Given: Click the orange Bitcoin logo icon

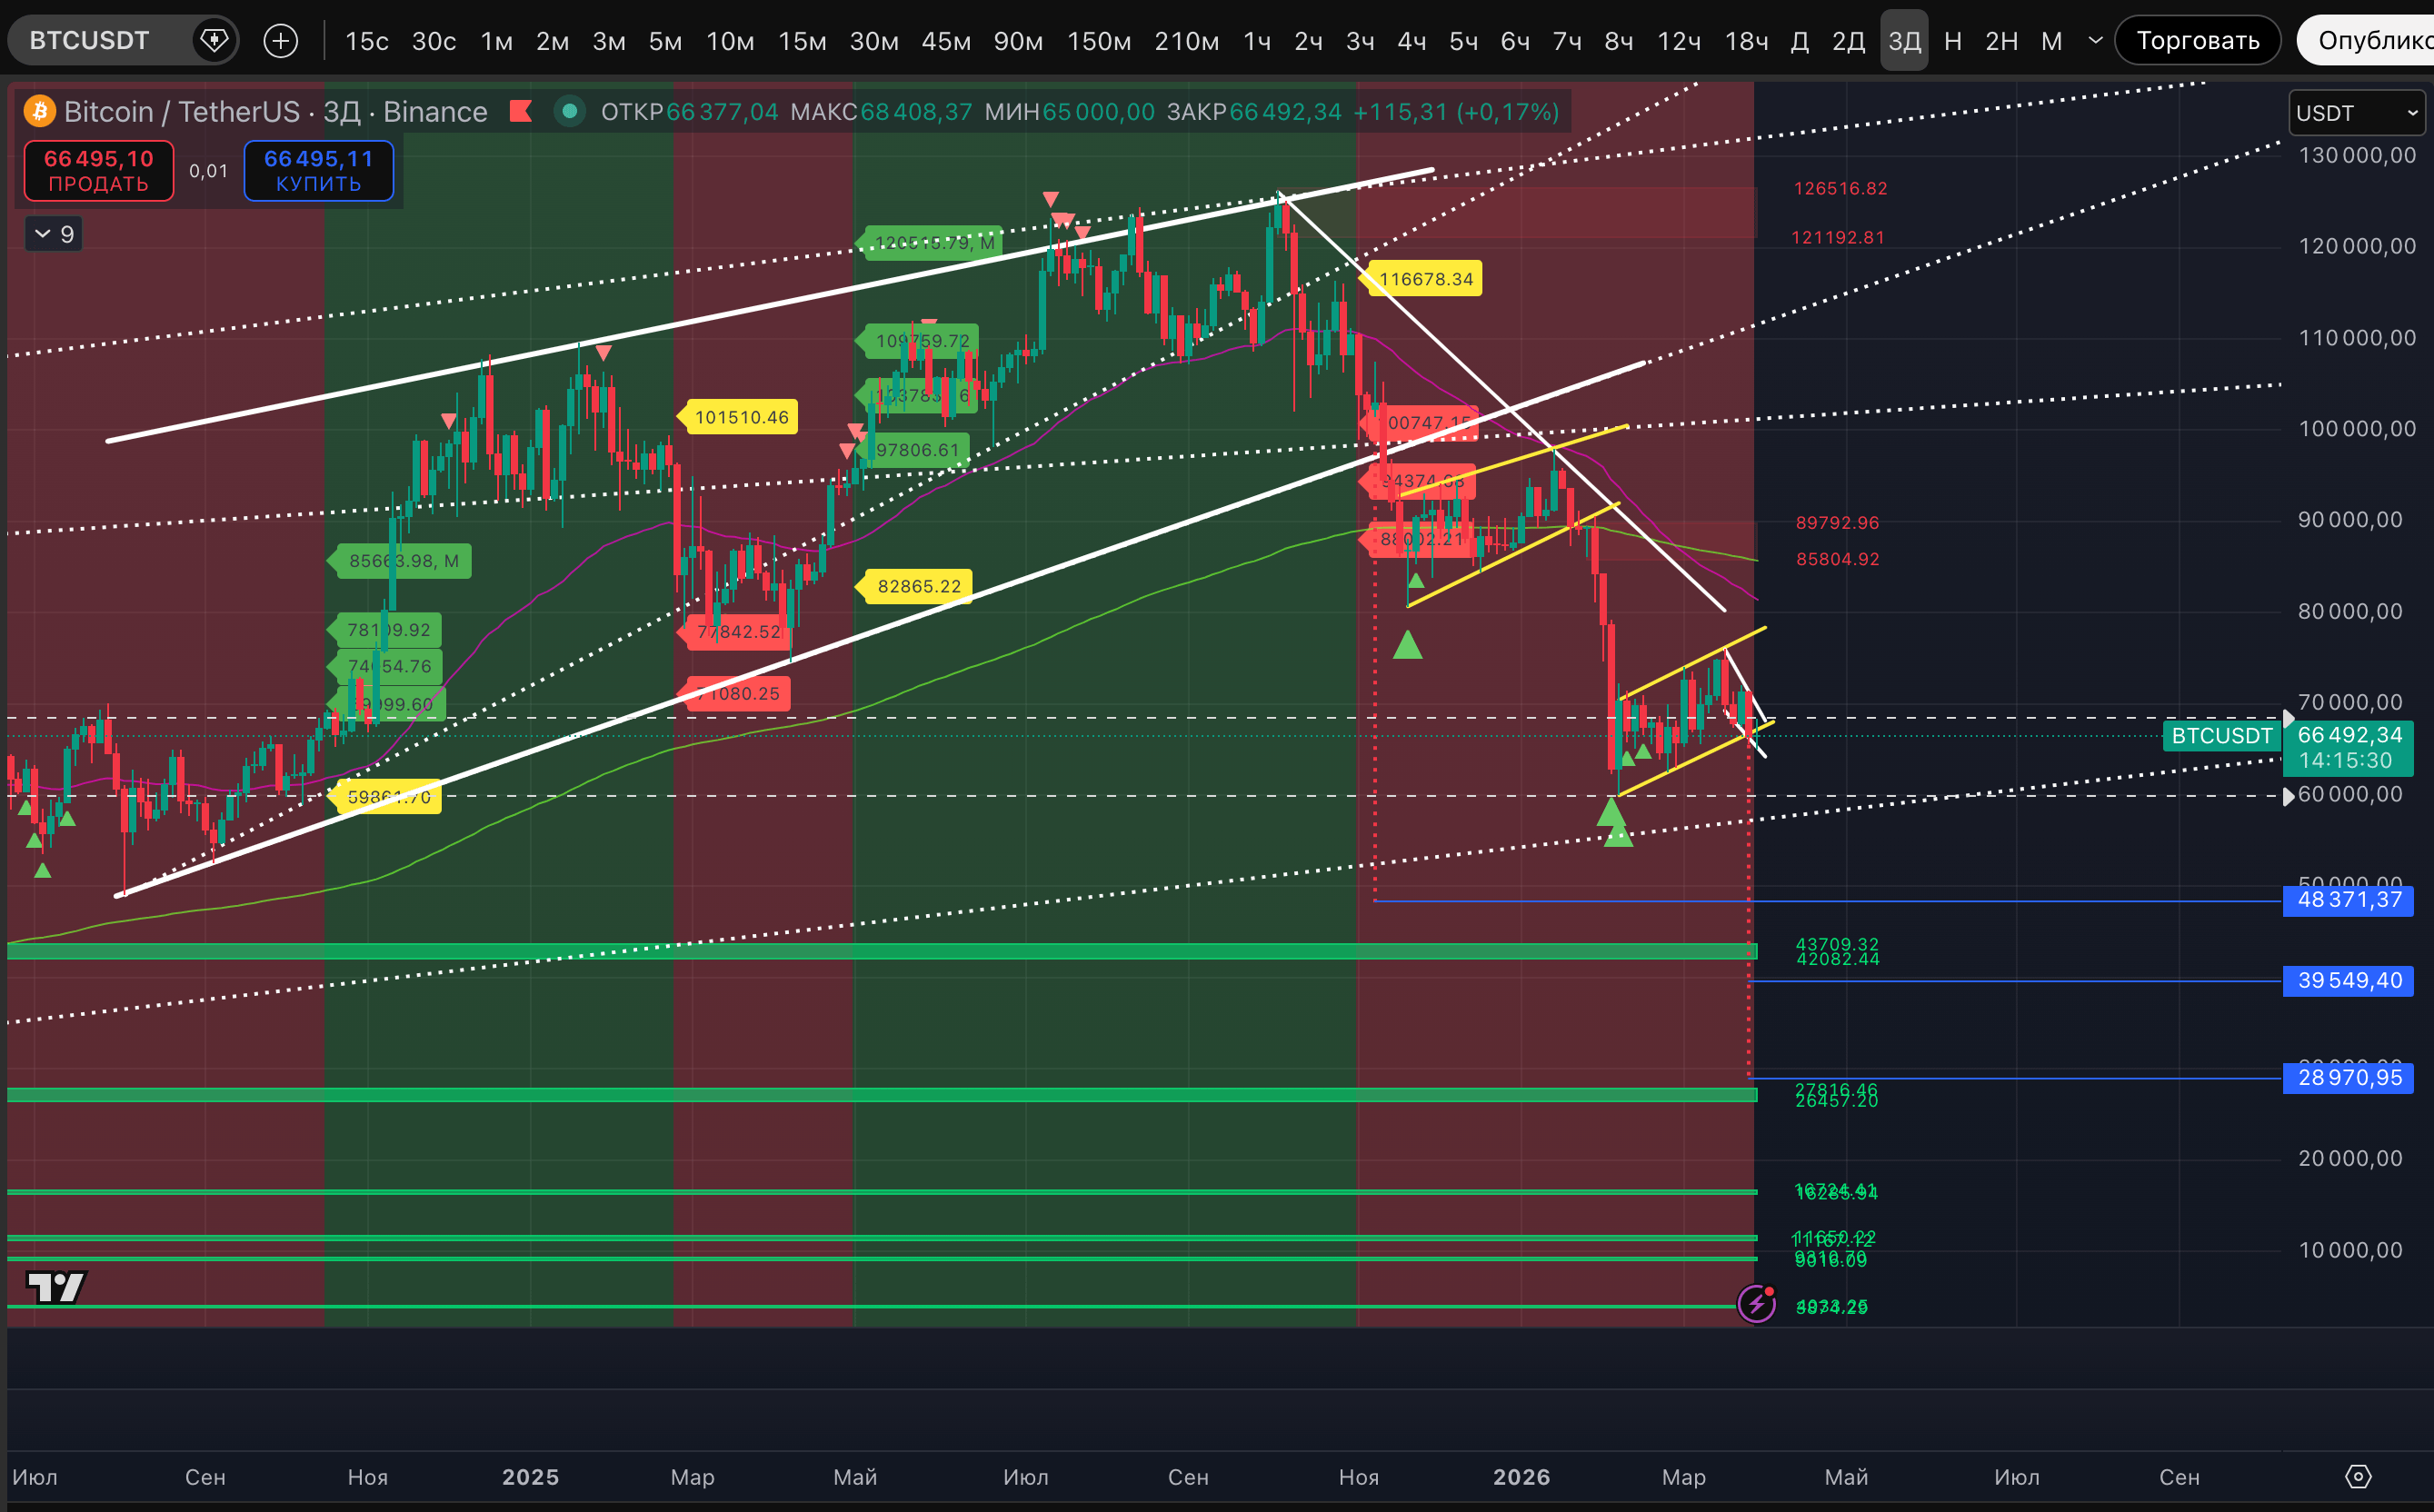Looking at the screenshot, I should point(40,111).
